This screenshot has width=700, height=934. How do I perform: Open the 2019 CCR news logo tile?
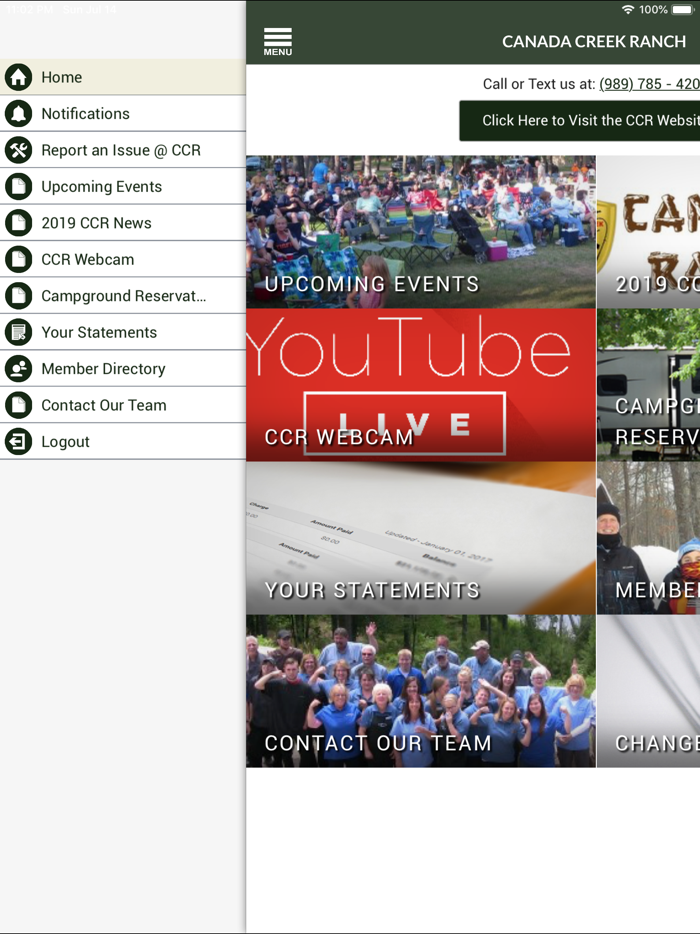(649, 232)
